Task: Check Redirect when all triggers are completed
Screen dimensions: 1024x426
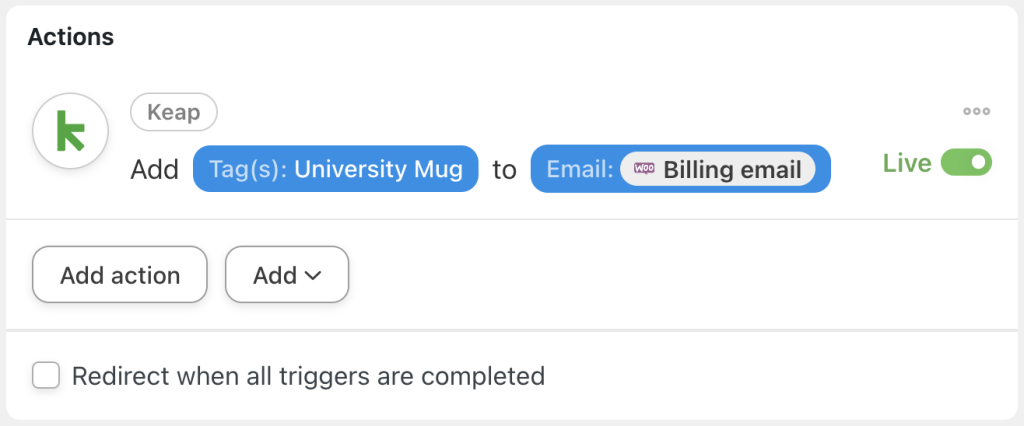Action: click(46, 376)
